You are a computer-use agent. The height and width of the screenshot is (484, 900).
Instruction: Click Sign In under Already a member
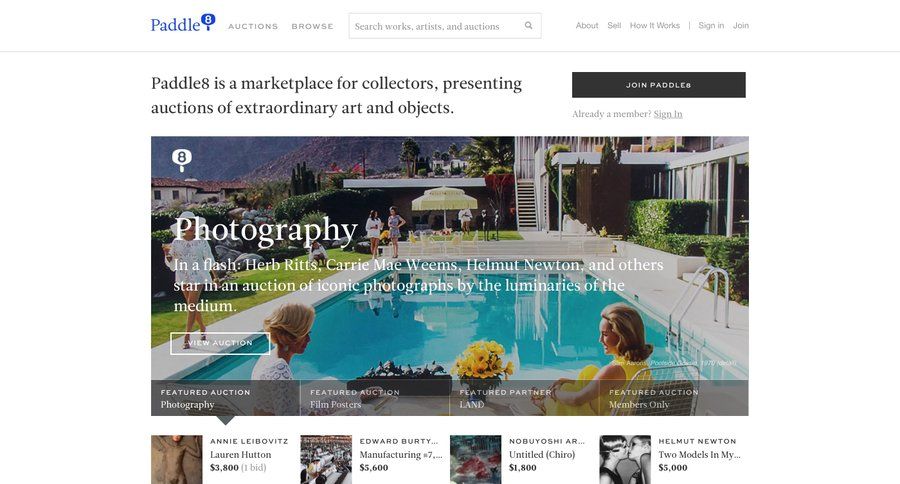click(668, 114)
